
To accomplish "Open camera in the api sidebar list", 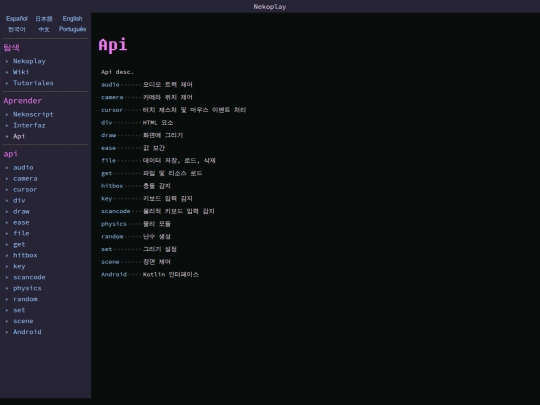I will pyautogui.click(x=25, y=178).
